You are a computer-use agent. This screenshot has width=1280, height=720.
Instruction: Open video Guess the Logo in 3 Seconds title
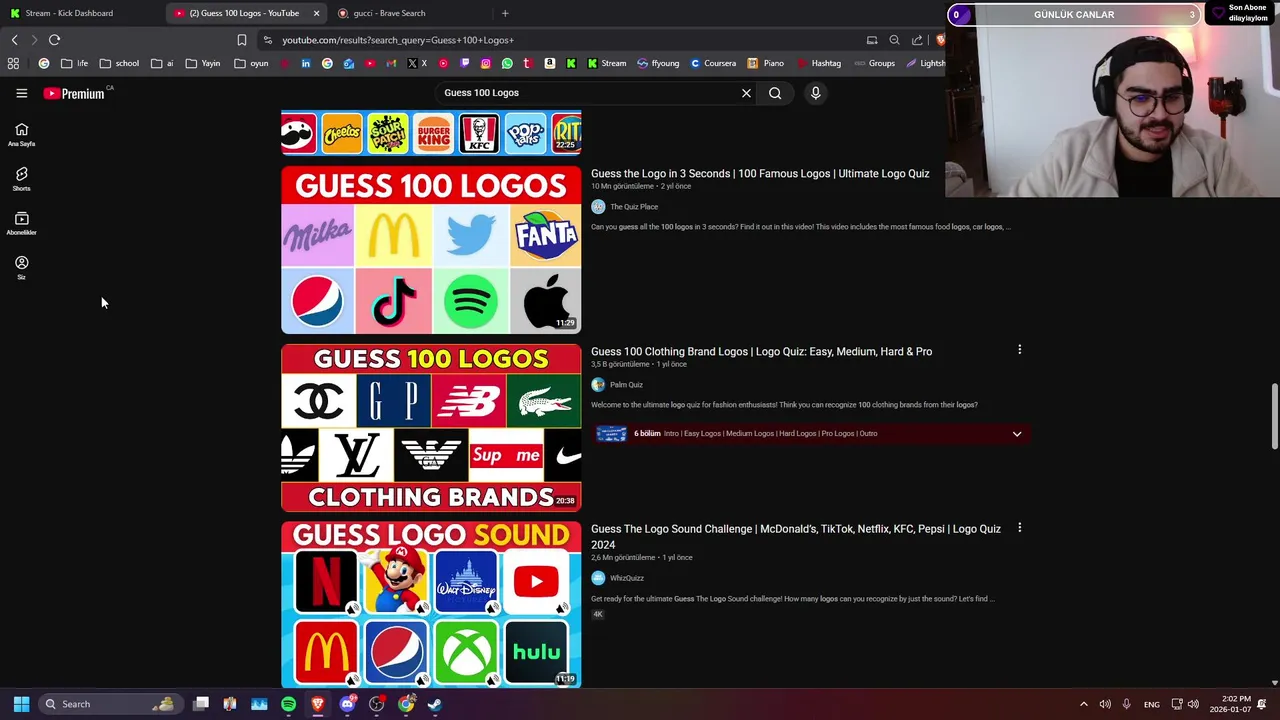pyautogui.click(x=760, y=174)
